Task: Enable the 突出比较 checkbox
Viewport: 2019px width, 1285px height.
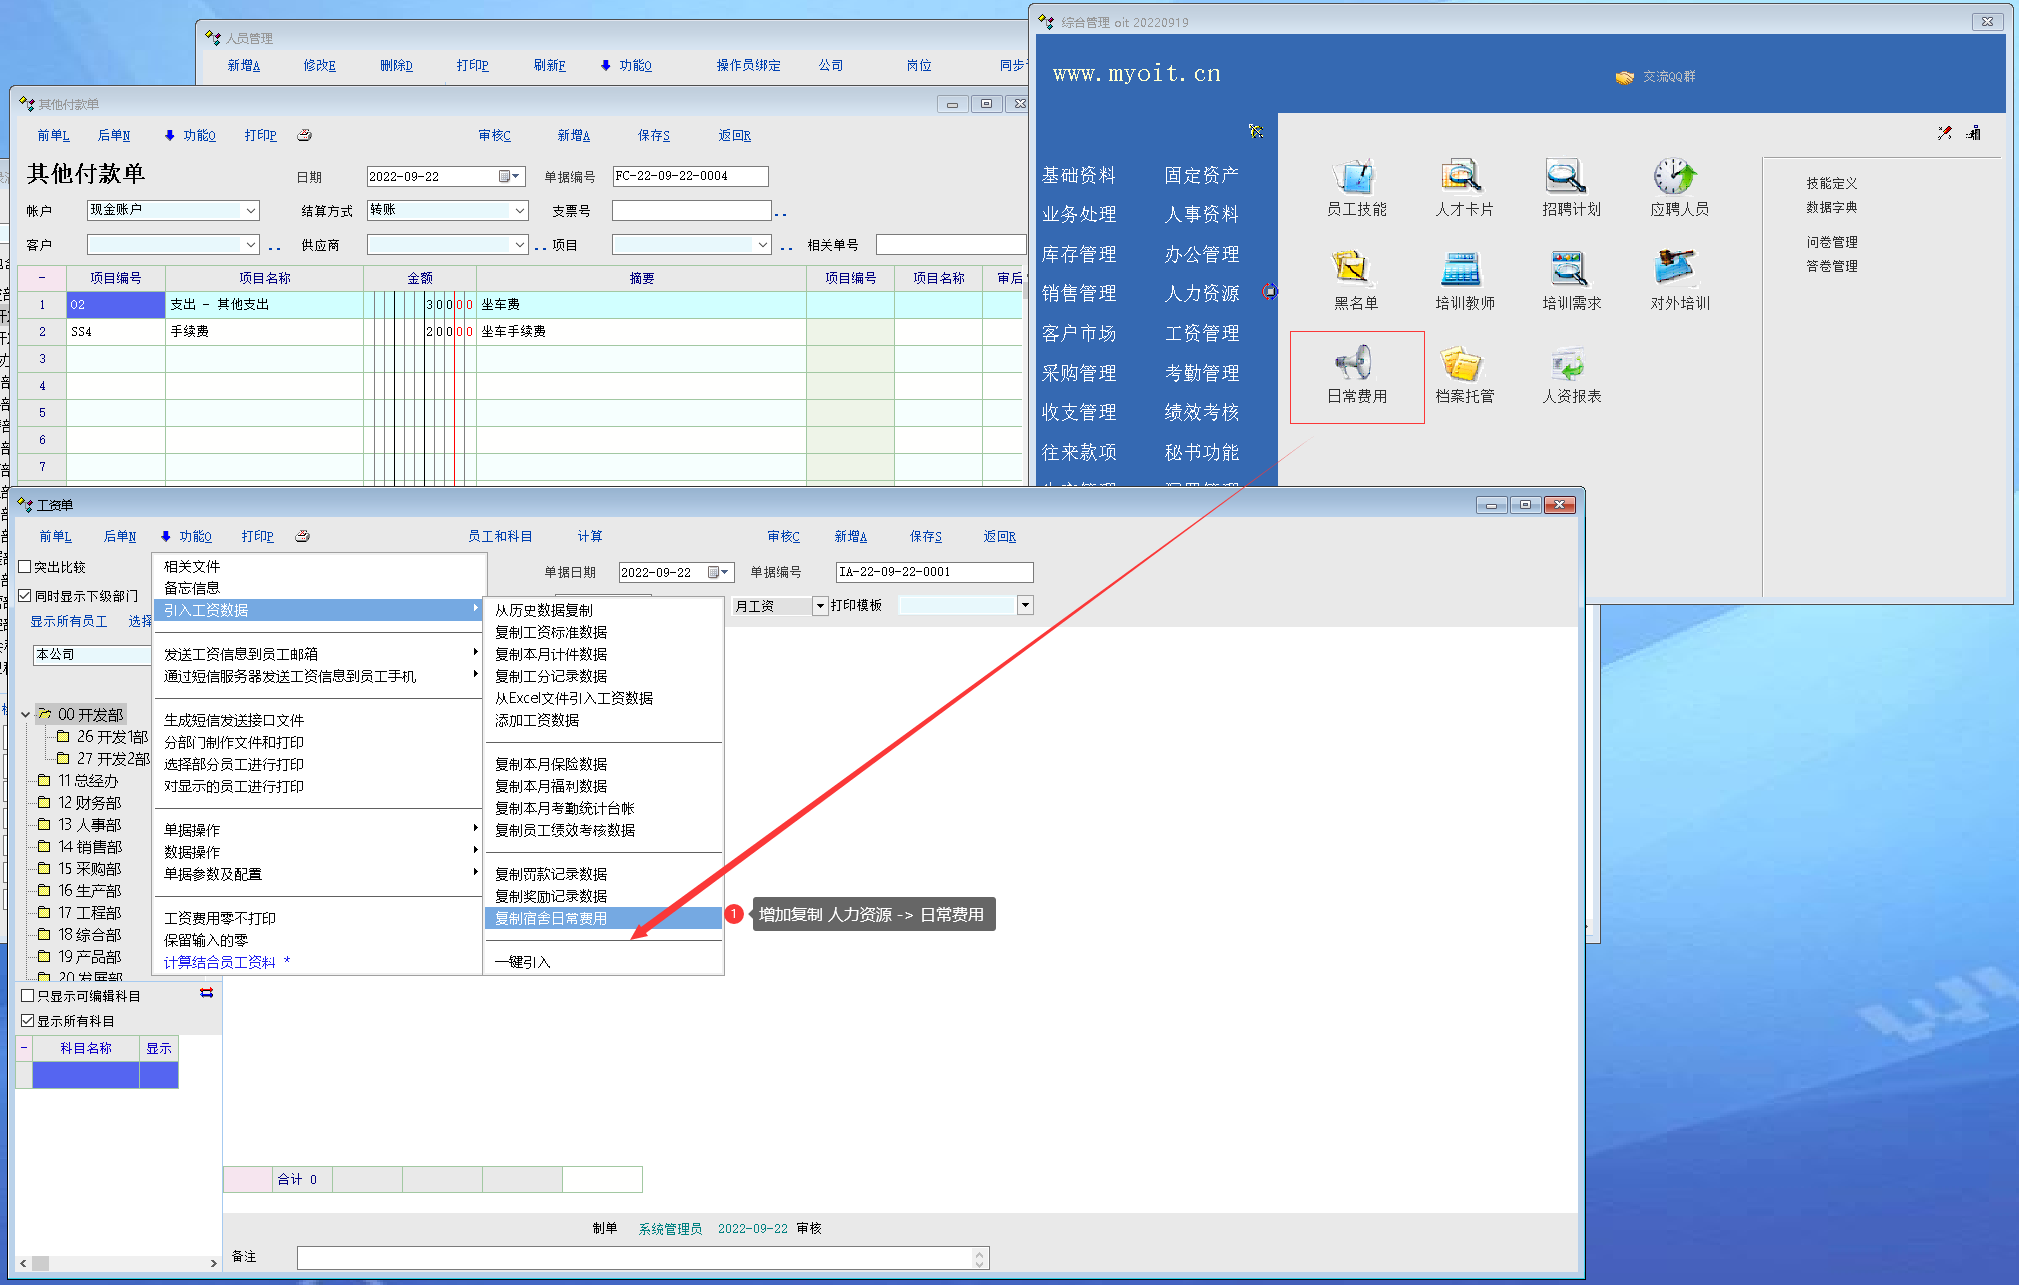Action: click(26, 567)
